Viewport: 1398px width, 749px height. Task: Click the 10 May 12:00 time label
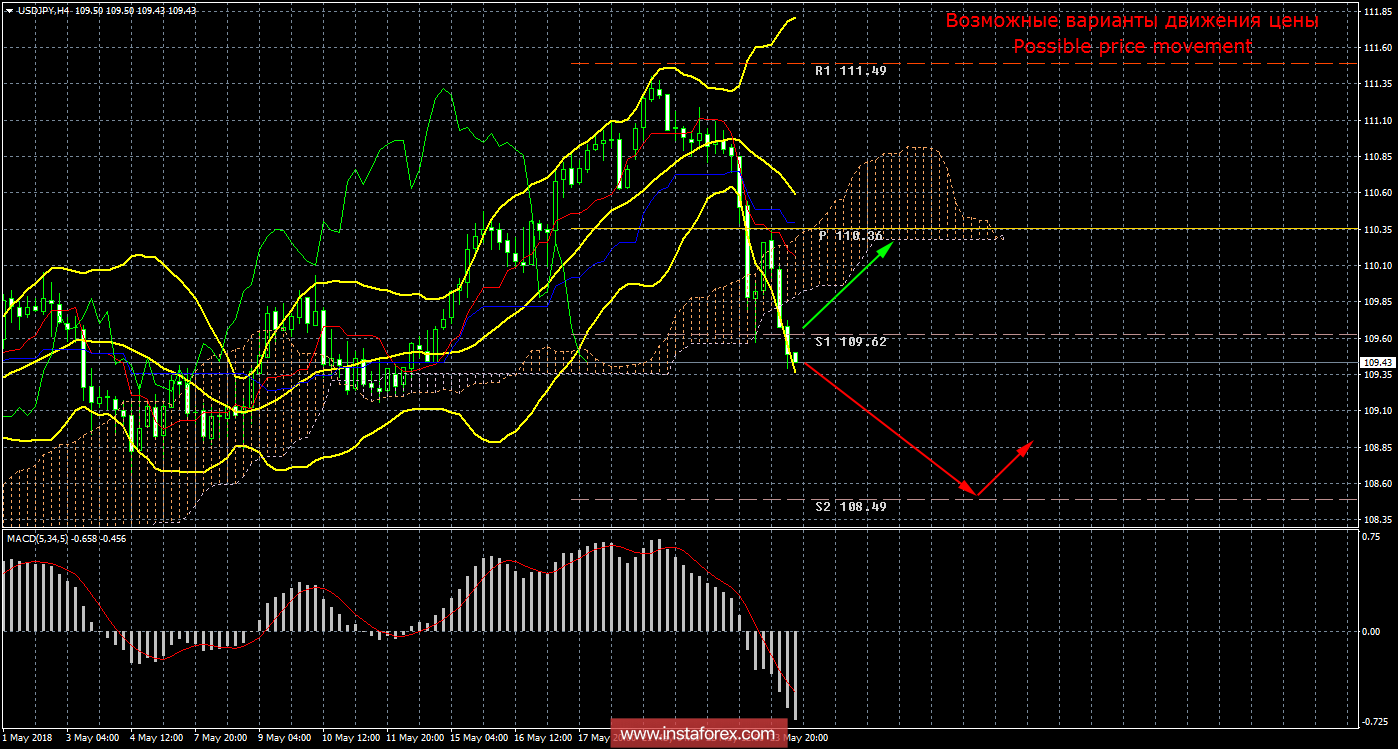click(x=351, y=737)
